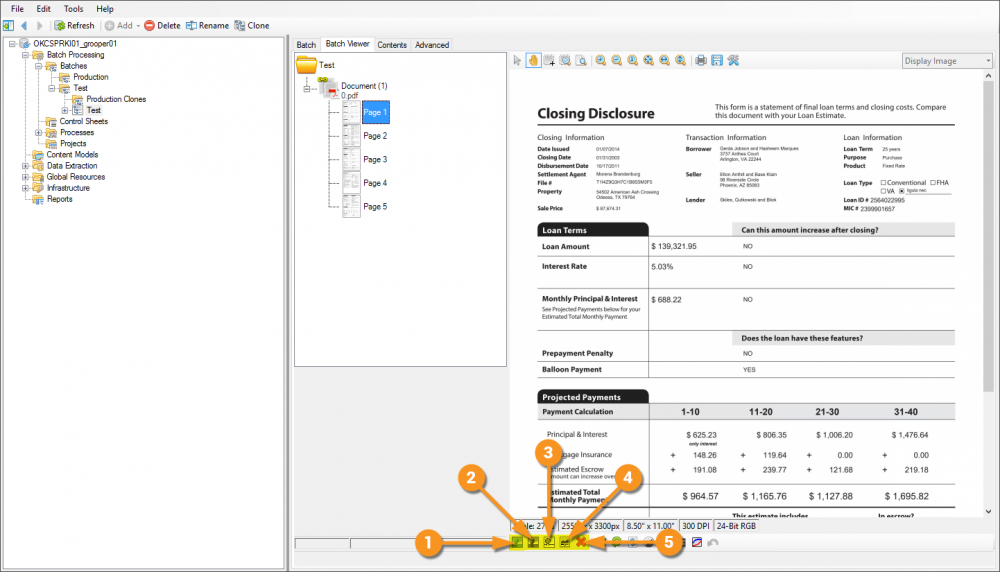
Task: Expand the Data Extraction tree node
Action: pos(26,166)
